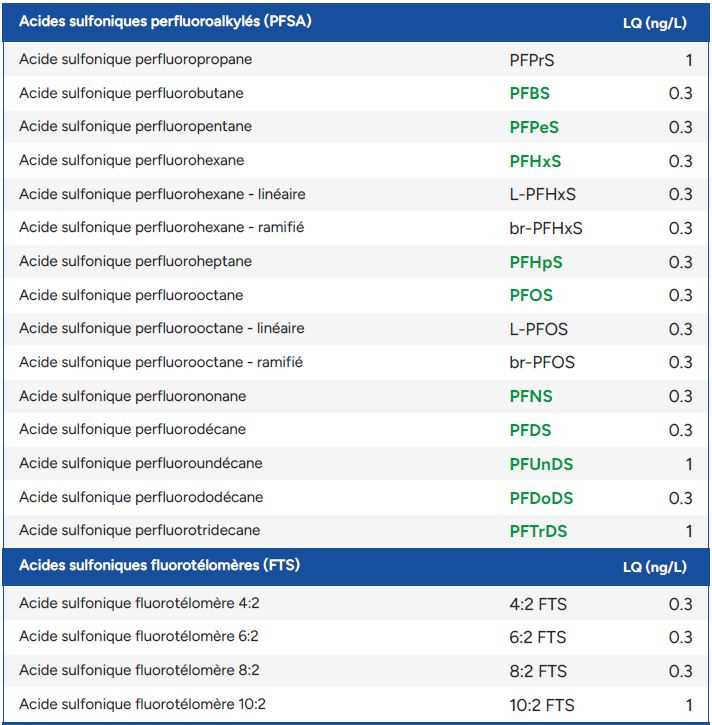Click abbreviation 6:2 FTS
Screen dimensions: 712x725
[x=538, y=638]
